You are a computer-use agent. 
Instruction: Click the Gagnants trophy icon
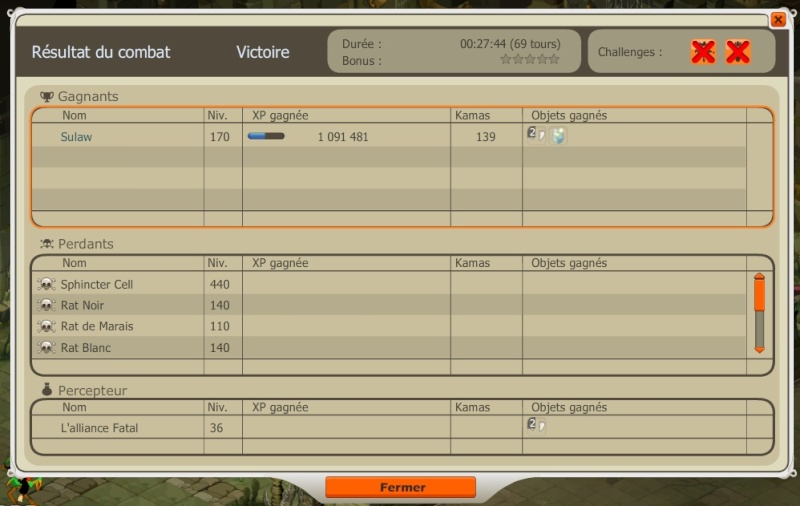point(46,96)
